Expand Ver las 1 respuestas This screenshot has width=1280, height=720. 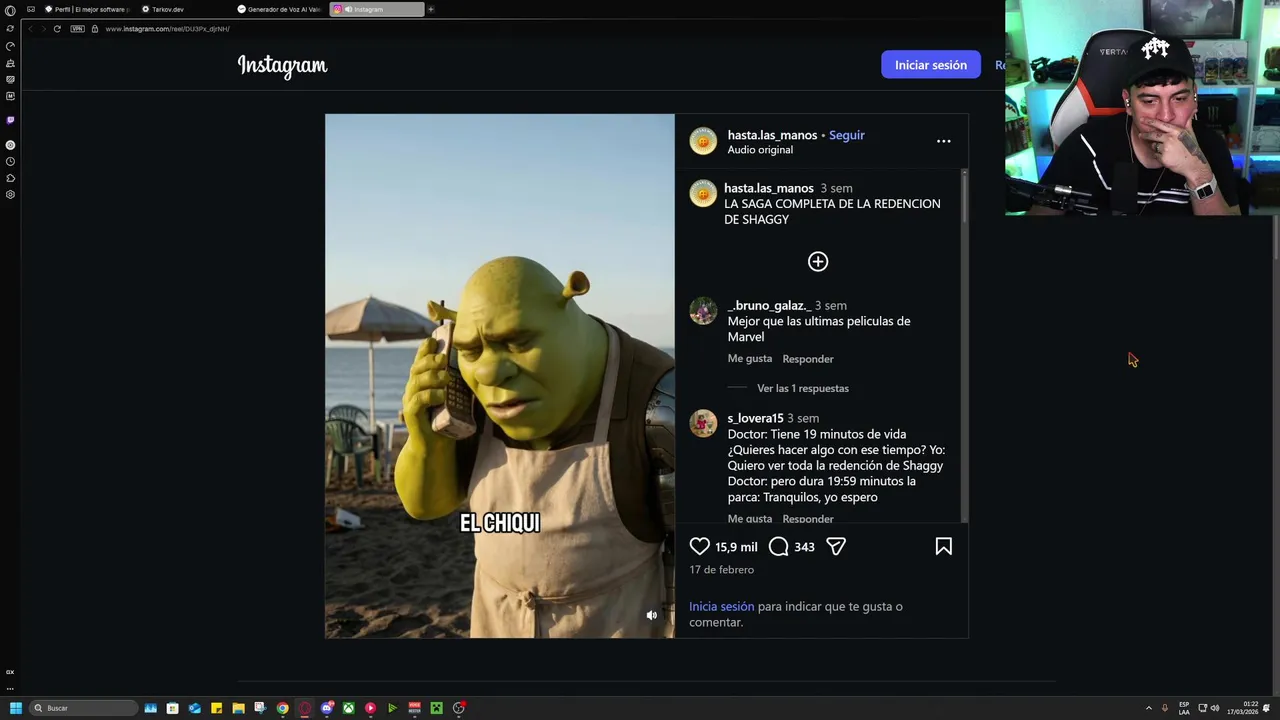point(802,388)
